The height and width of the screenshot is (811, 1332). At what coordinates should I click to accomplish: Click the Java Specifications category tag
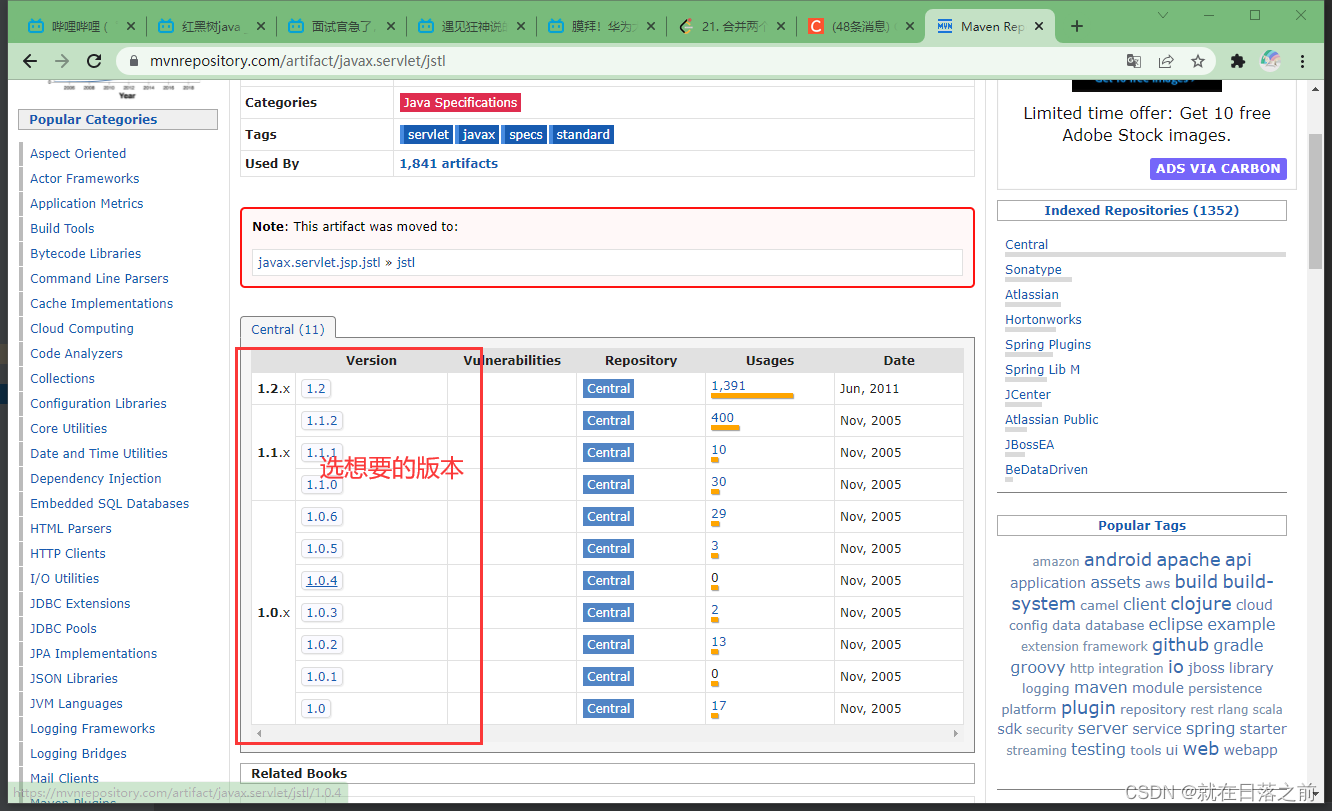pyautogui.click(x=460, y=102)
